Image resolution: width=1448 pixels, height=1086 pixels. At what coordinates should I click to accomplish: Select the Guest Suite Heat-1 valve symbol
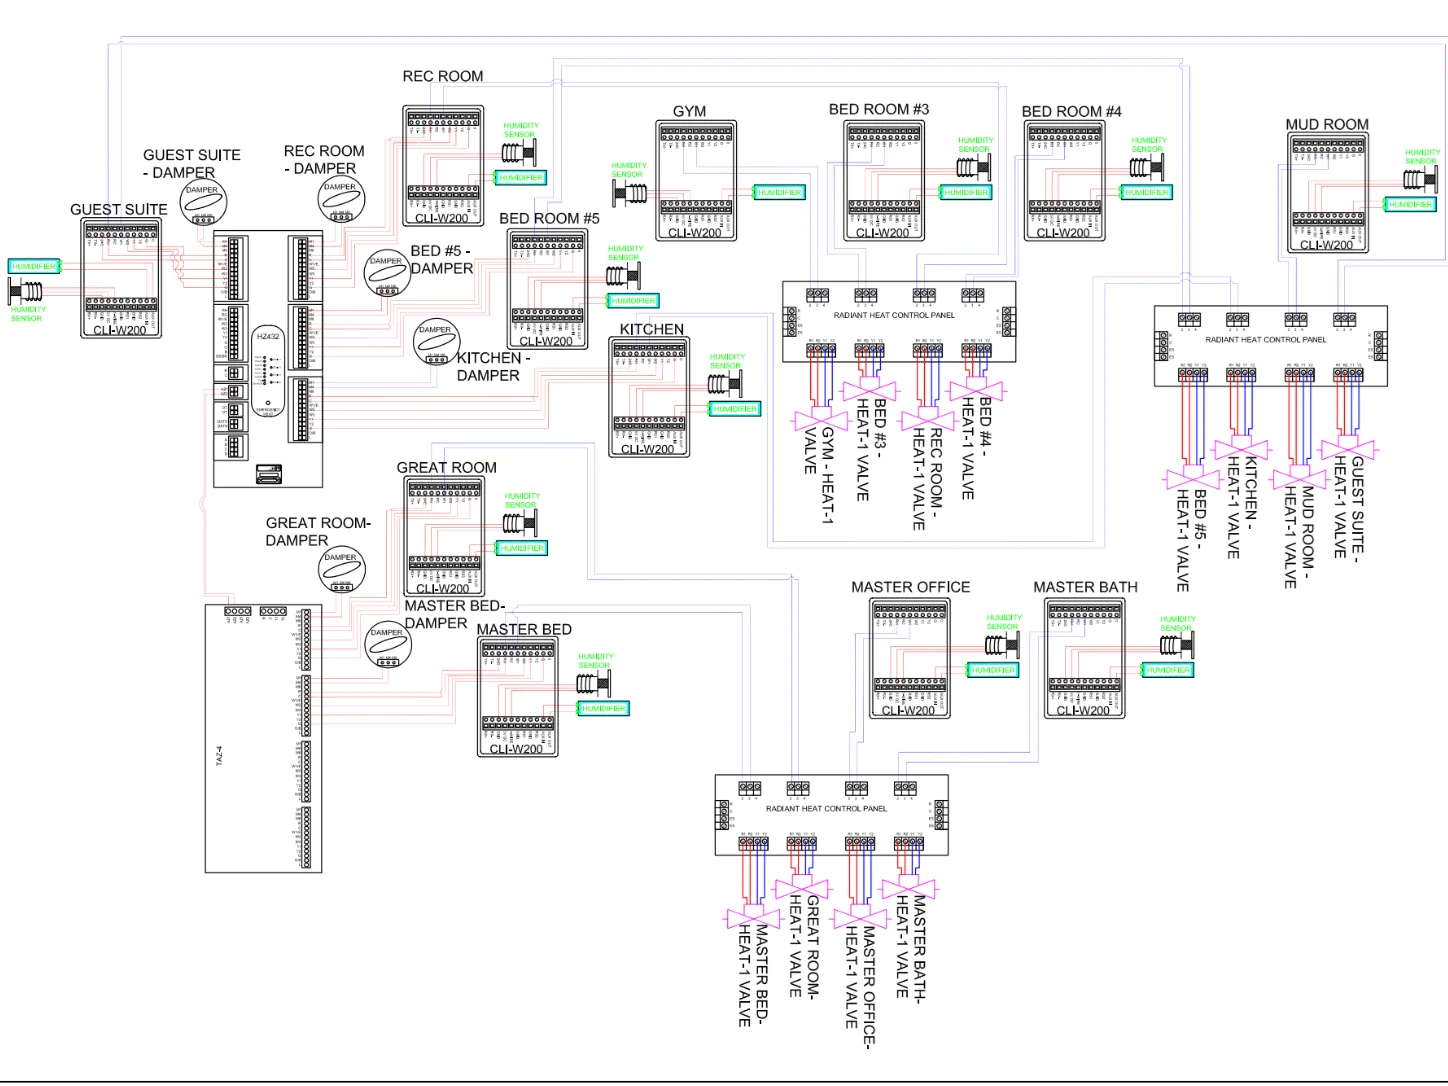tap(1348, 448)
